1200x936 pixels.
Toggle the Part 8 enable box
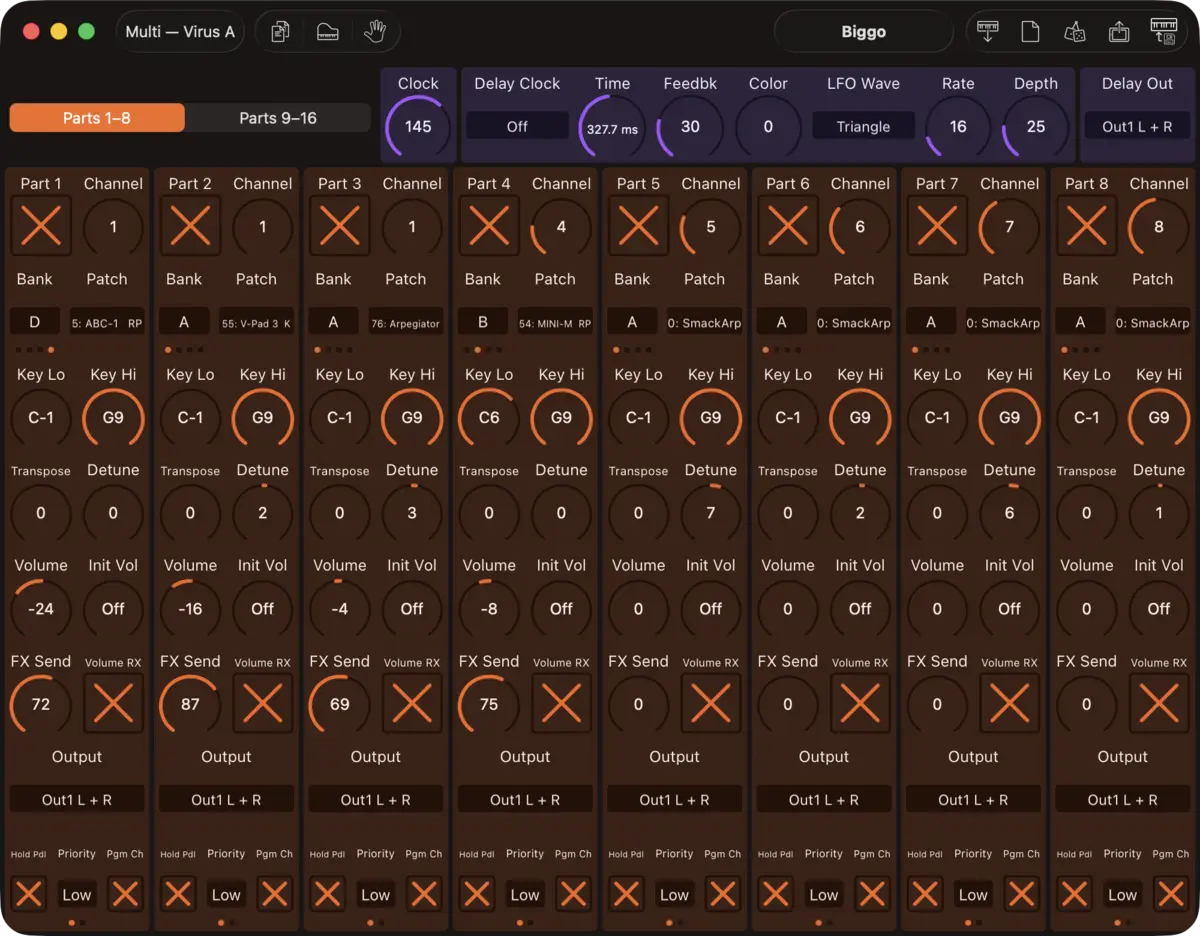click(1087, 226)
